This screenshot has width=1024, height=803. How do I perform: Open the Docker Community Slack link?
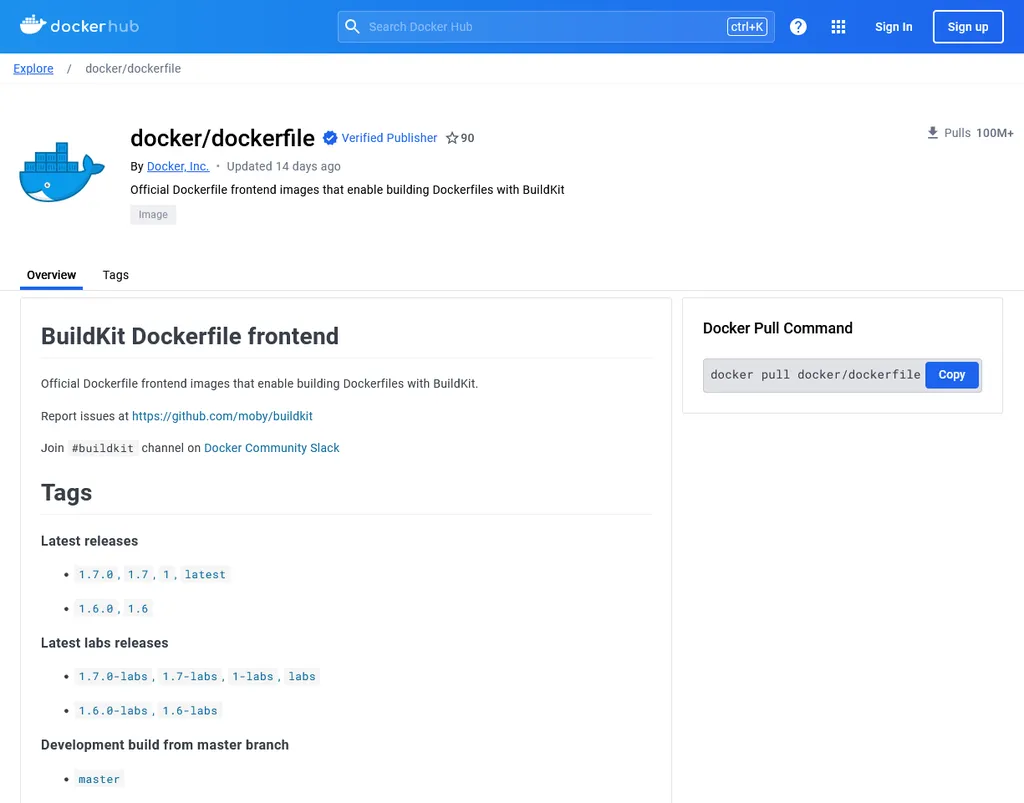272,448
